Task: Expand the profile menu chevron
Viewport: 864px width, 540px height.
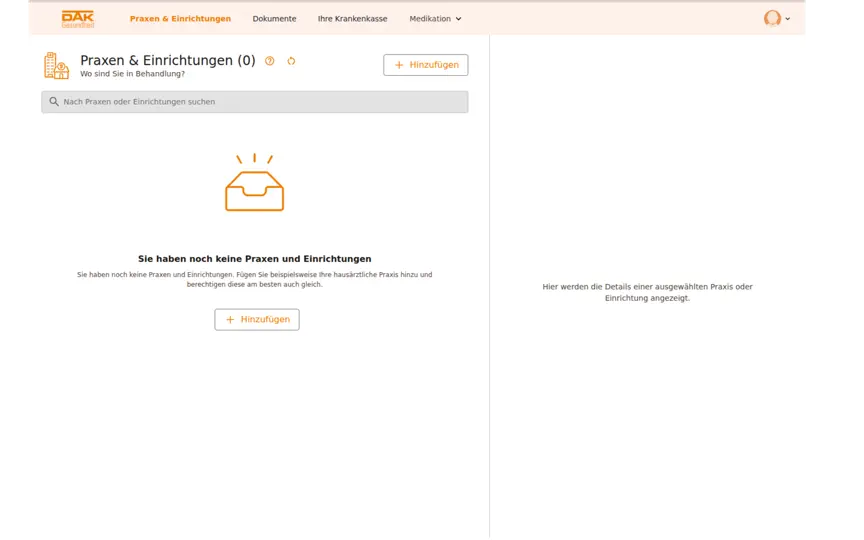Action: tap(787, 19)
